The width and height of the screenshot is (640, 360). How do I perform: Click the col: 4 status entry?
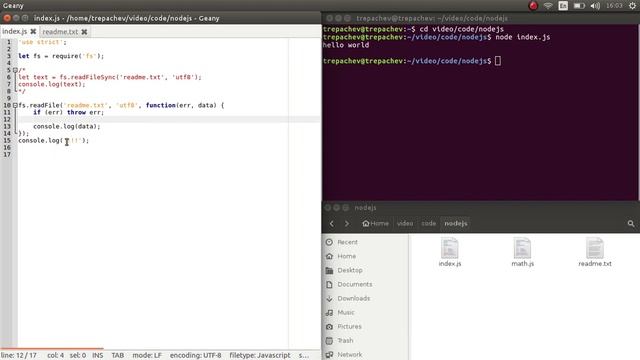(x=56, y=355)
